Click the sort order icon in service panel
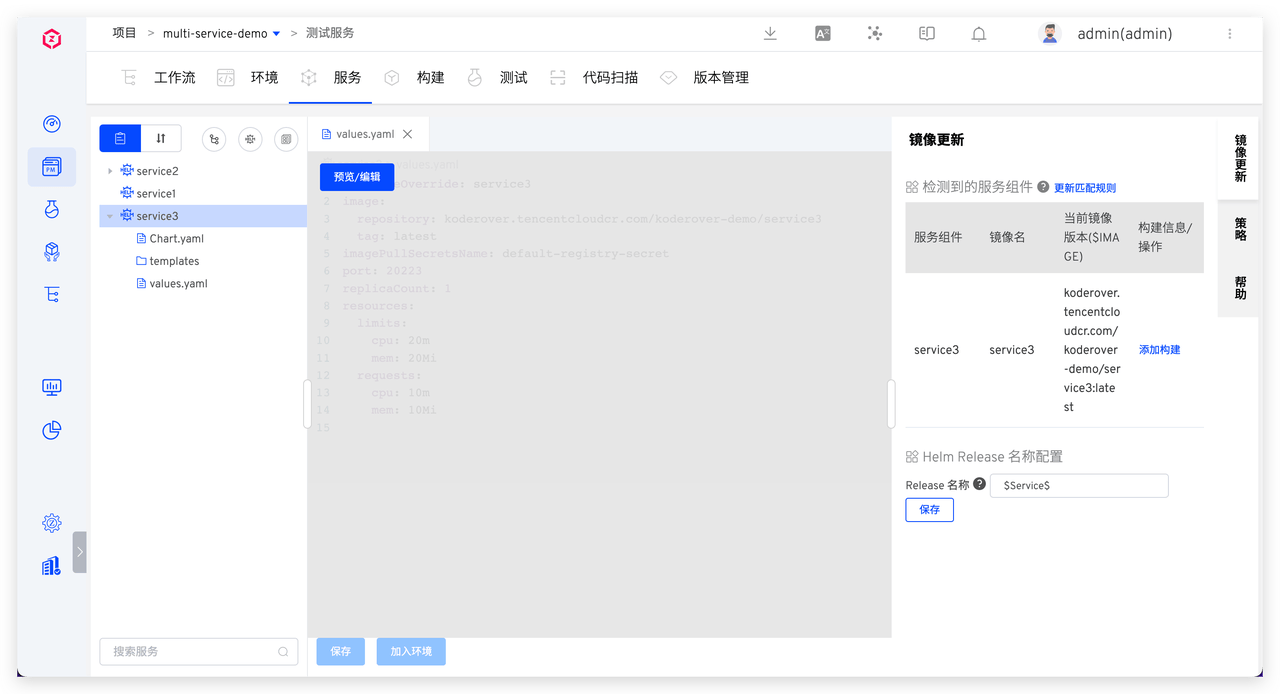This screenshot has height=694, width=1280. tap(161, 138)
